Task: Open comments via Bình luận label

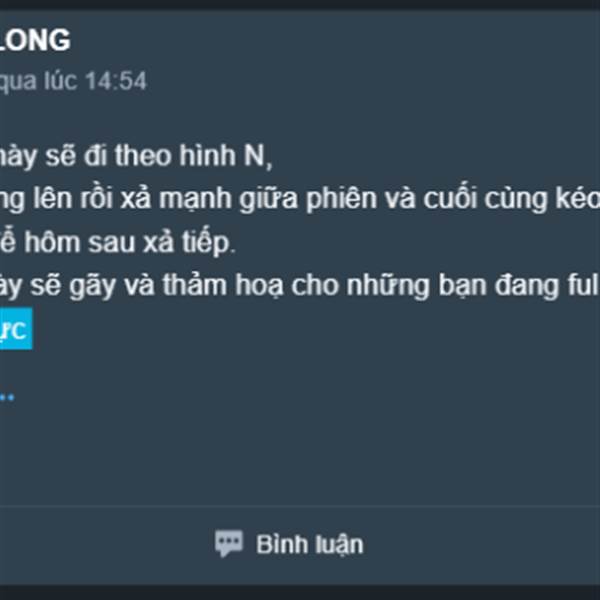Action: click(310, 545)
